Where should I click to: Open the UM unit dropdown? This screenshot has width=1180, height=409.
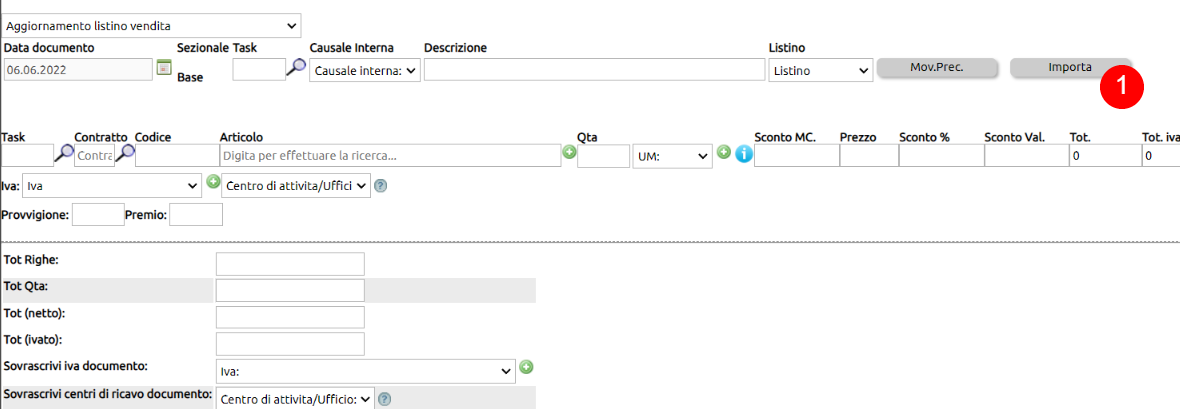(673, 156)
